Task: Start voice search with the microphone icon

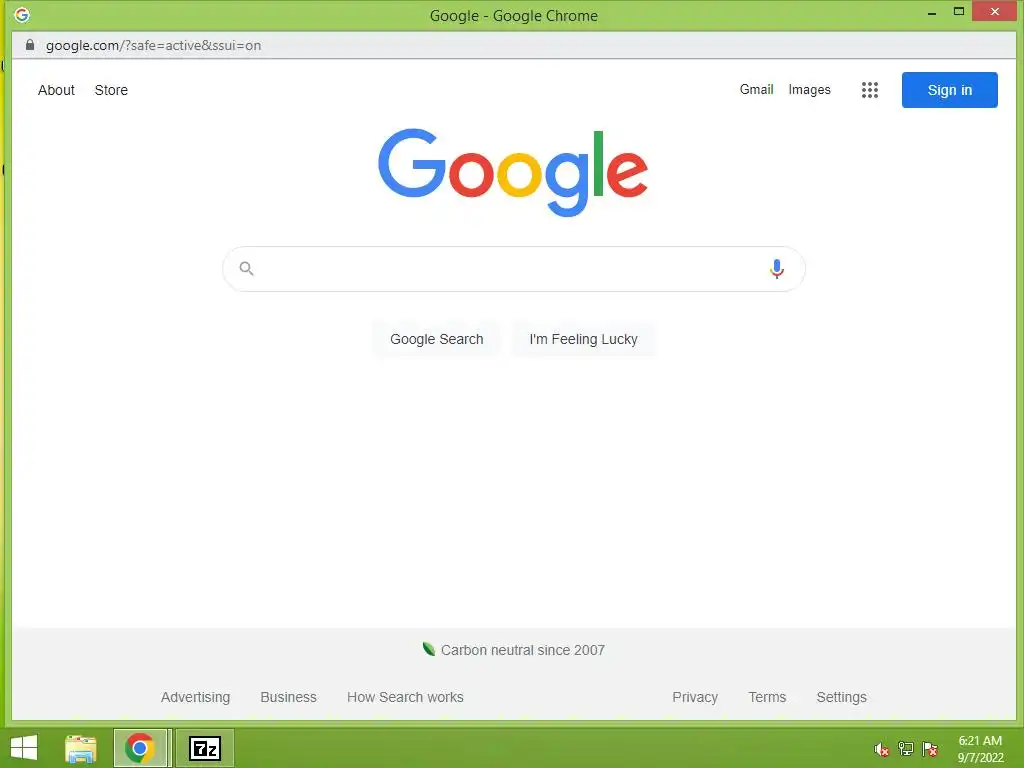Action: coord(776,268)
